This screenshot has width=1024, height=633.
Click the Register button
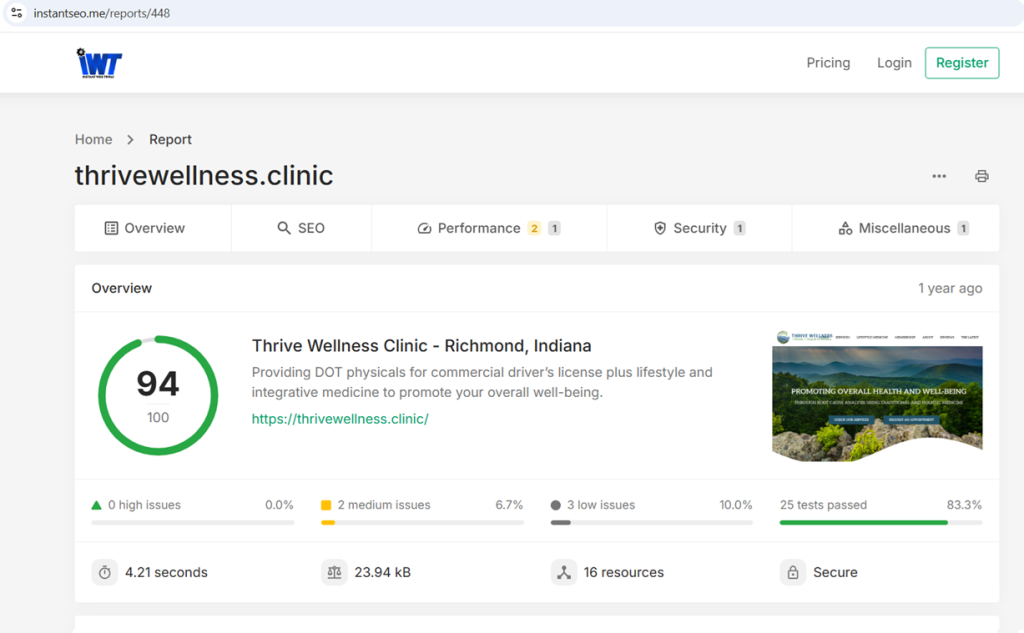click(962, 62)
